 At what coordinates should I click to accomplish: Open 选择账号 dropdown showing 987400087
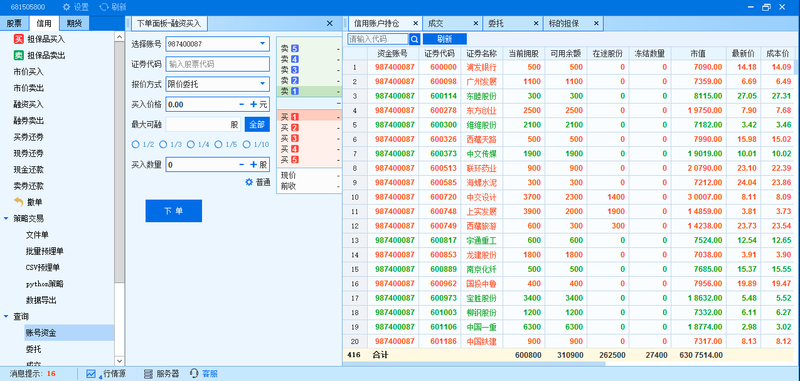click(218, 44)
